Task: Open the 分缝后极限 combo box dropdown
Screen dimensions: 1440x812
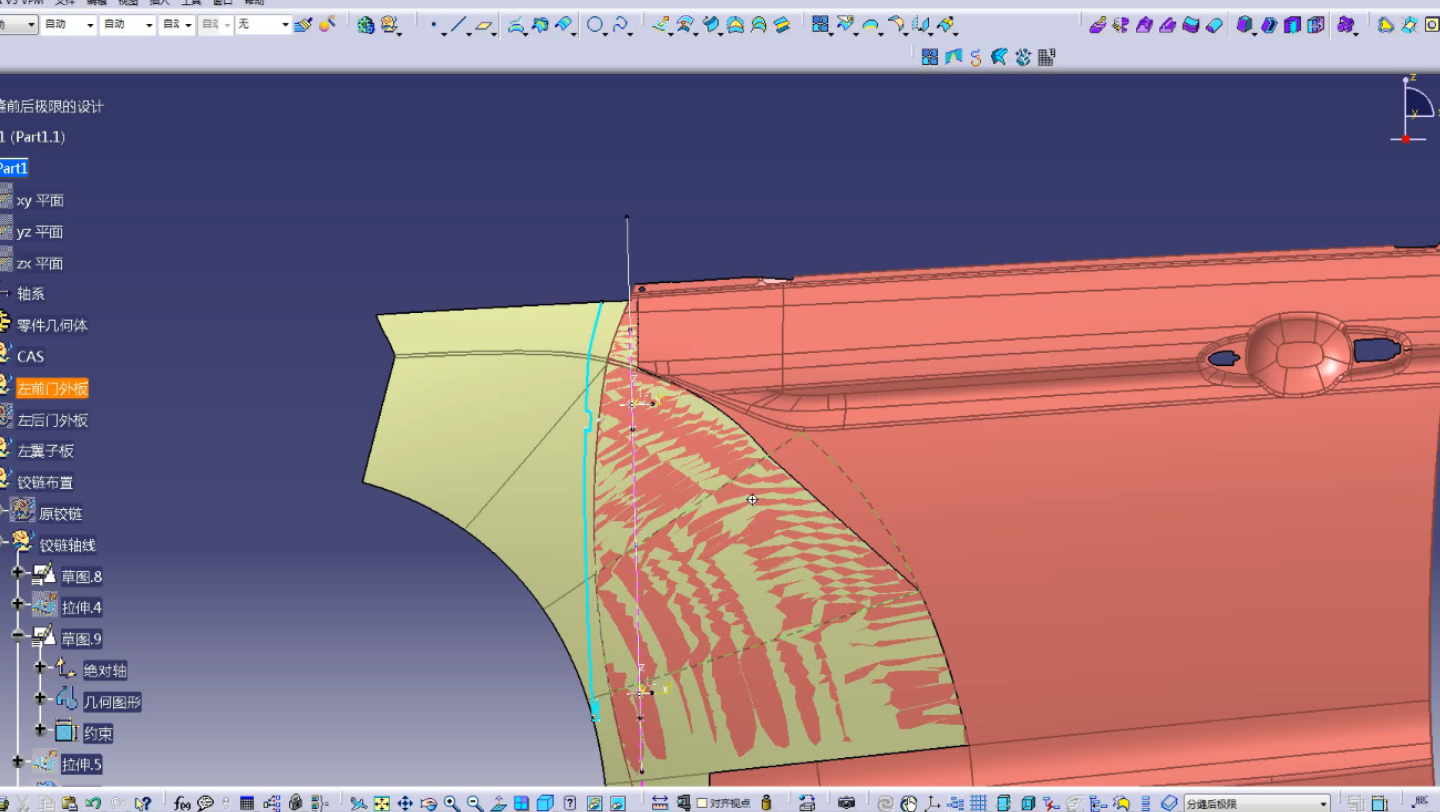Action: coord(1322,803)
